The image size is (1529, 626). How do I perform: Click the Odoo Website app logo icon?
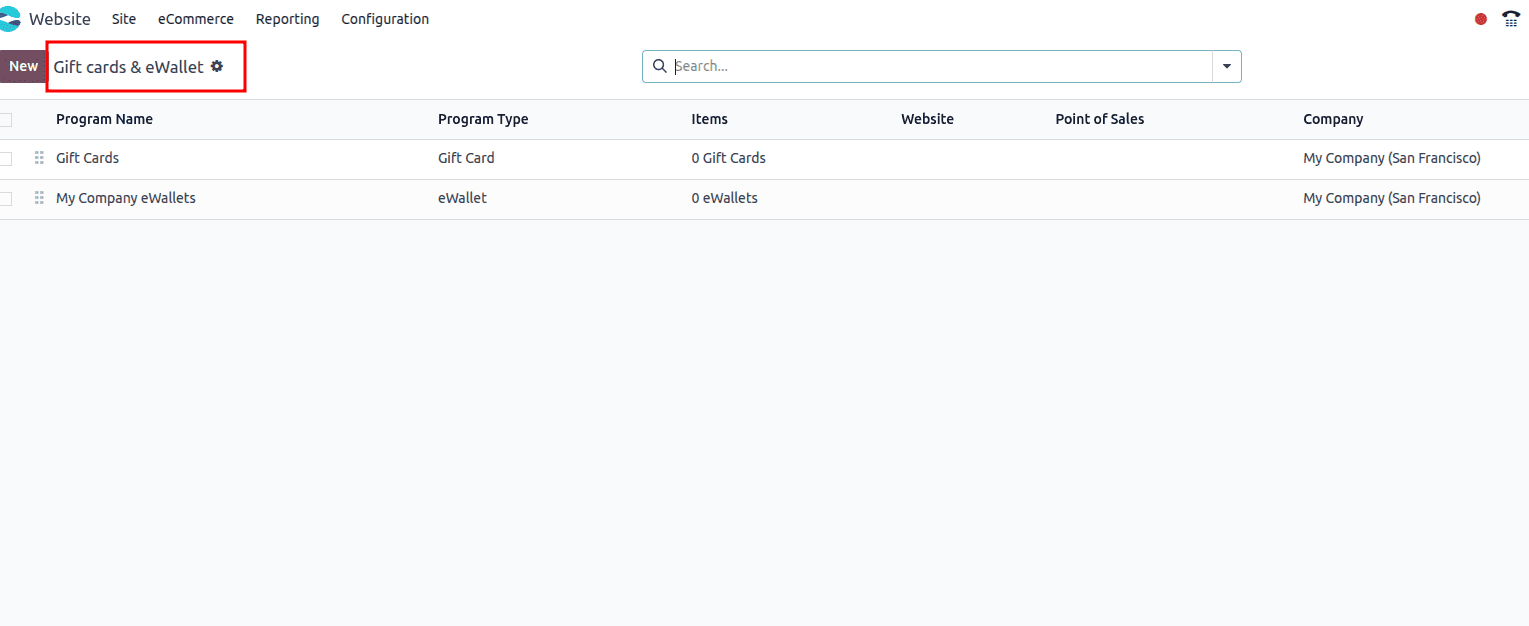tap(10, 19)
